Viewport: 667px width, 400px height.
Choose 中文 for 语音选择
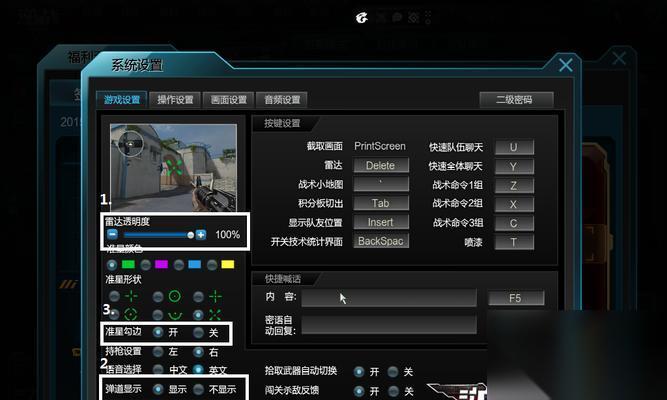click(x=158, y=369)
